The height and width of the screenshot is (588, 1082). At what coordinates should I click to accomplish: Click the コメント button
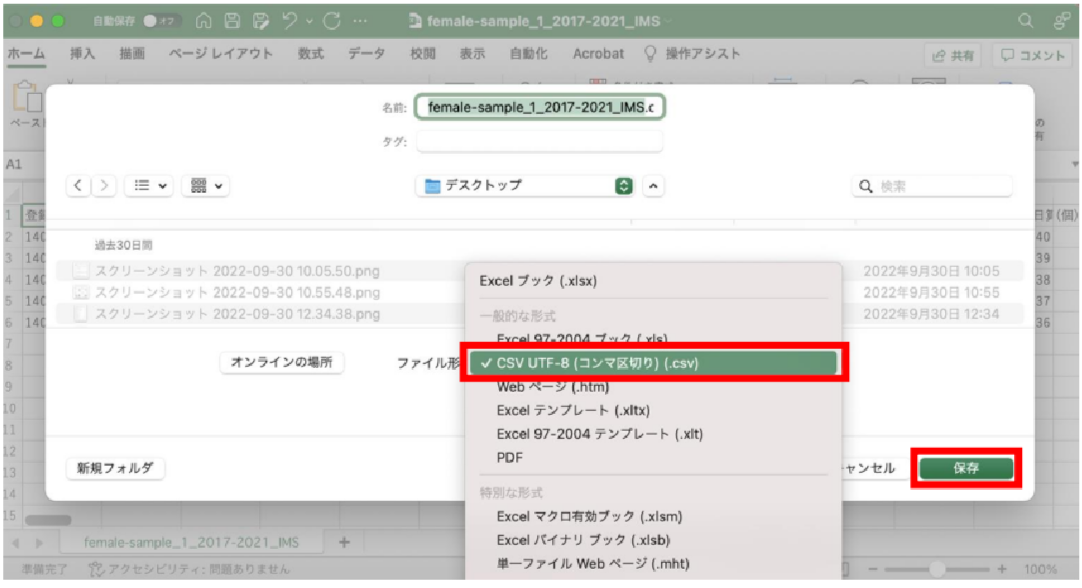1033,55
